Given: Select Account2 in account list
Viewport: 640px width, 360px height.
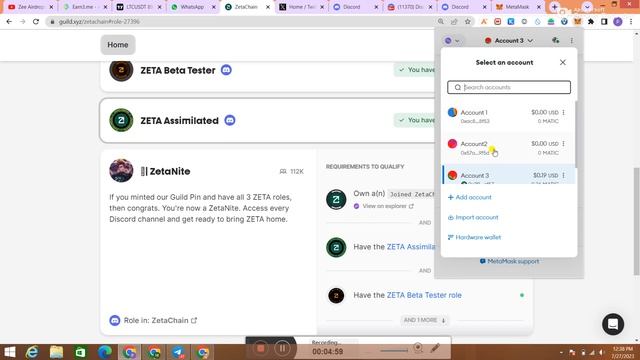Looking at the screenshot, I should tap(509, 148).
